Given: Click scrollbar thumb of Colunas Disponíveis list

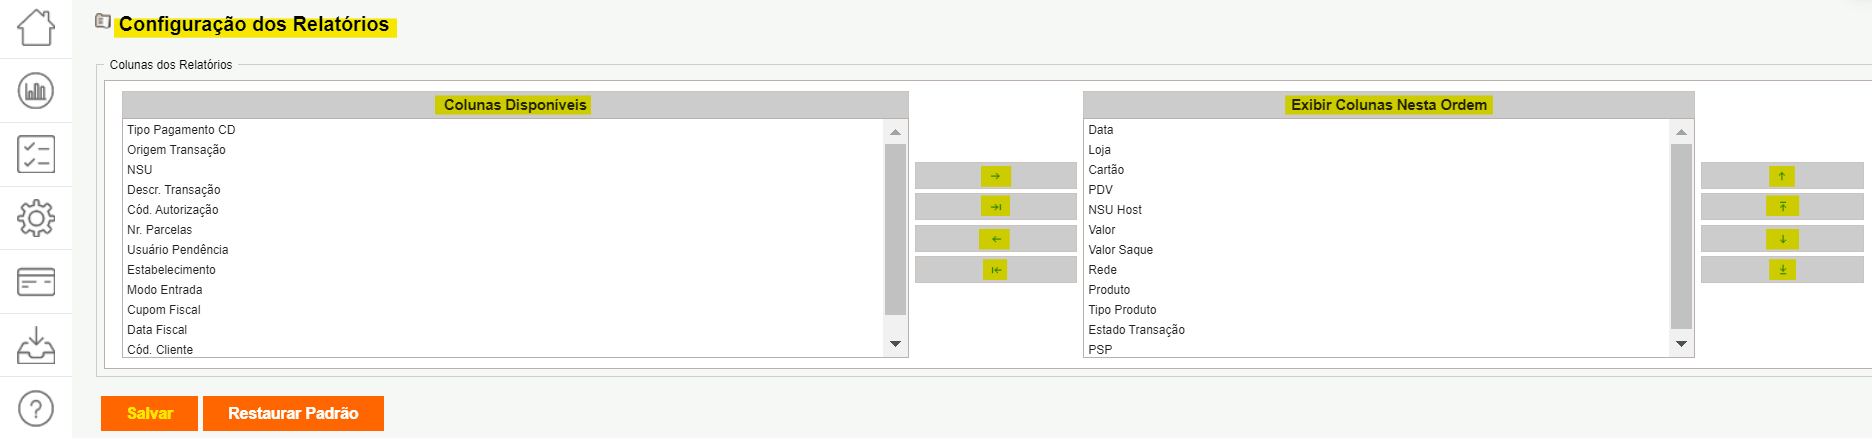Looking at the screenshot, I should 895,230.
